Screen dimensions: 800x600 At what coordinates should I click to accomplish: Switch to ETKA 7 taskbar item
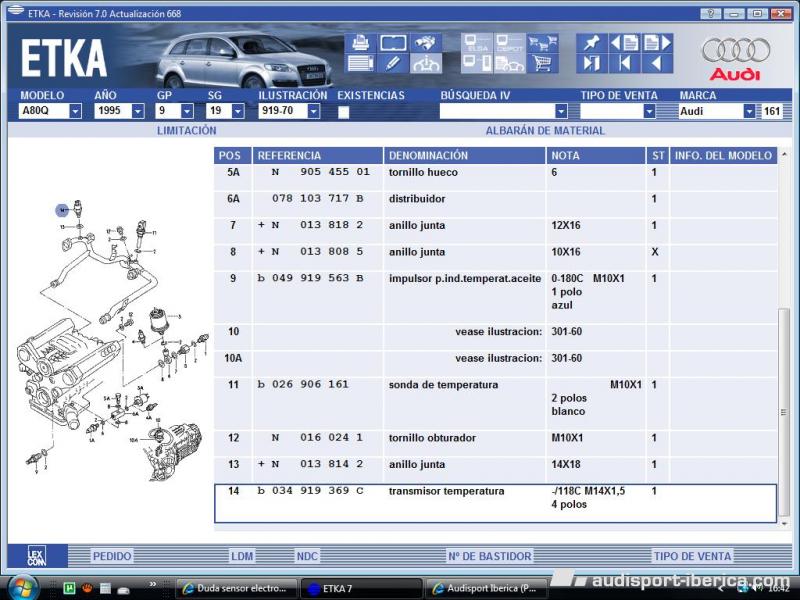[x=362, y=588]
